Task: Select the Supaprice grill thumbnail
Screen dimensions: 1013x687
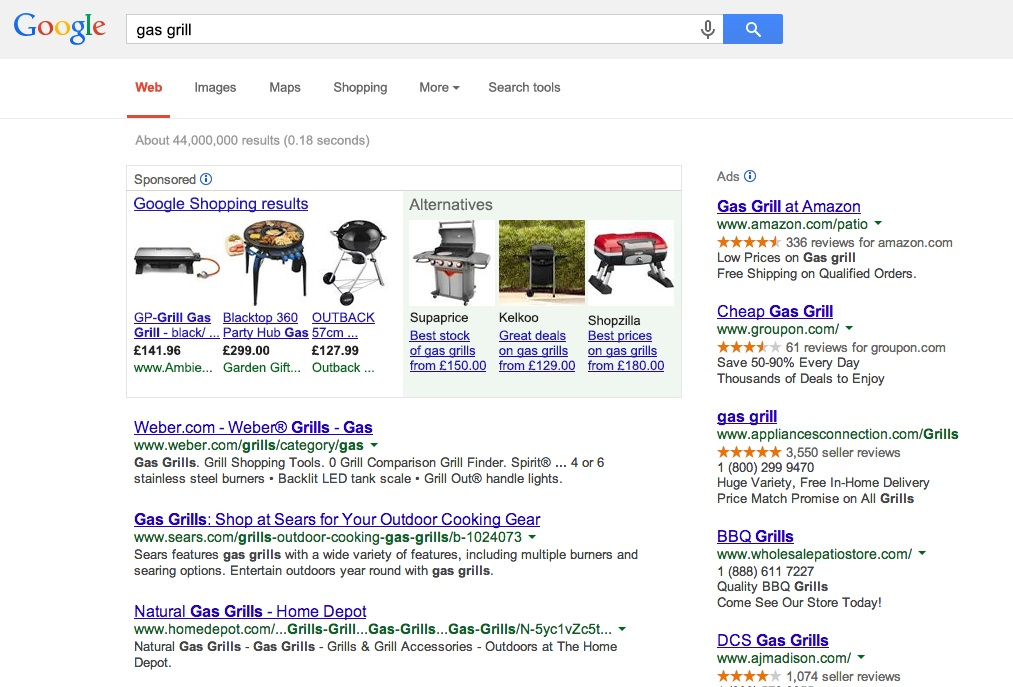Action: pos(451,263)
